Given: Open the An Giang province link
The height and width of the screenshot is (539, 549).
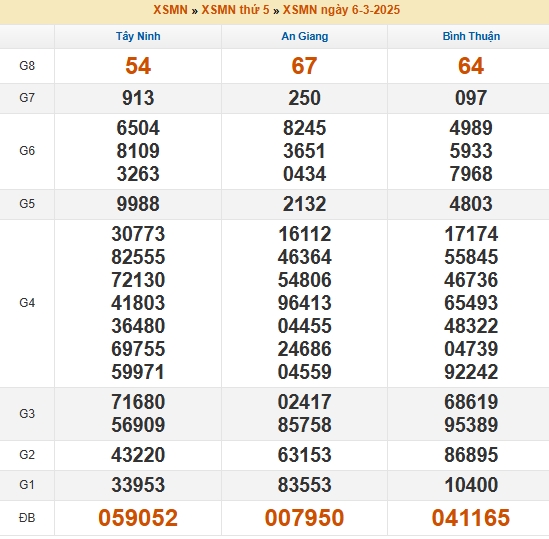Looking at the screenshot, I should (305, 36).
